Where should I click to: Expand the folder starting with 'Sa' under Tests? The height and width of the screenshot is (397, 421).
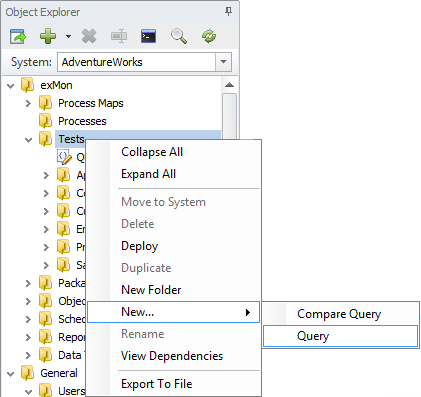(x=46, y=265)
